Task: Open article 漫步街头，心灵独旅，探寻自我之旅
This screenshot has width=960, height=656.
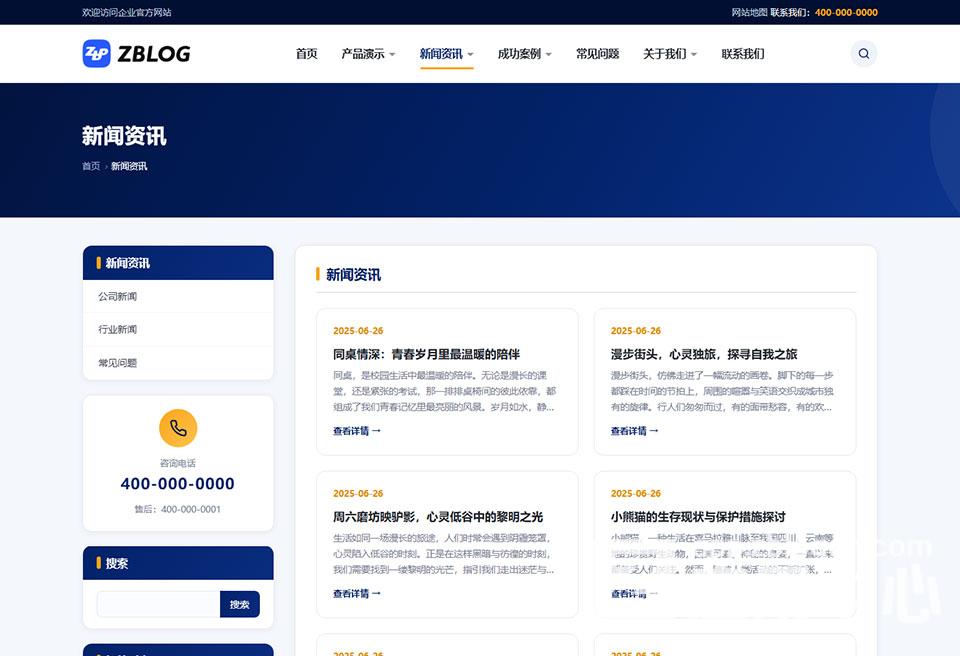Action: pyautogui.click(x=704, y=354)
